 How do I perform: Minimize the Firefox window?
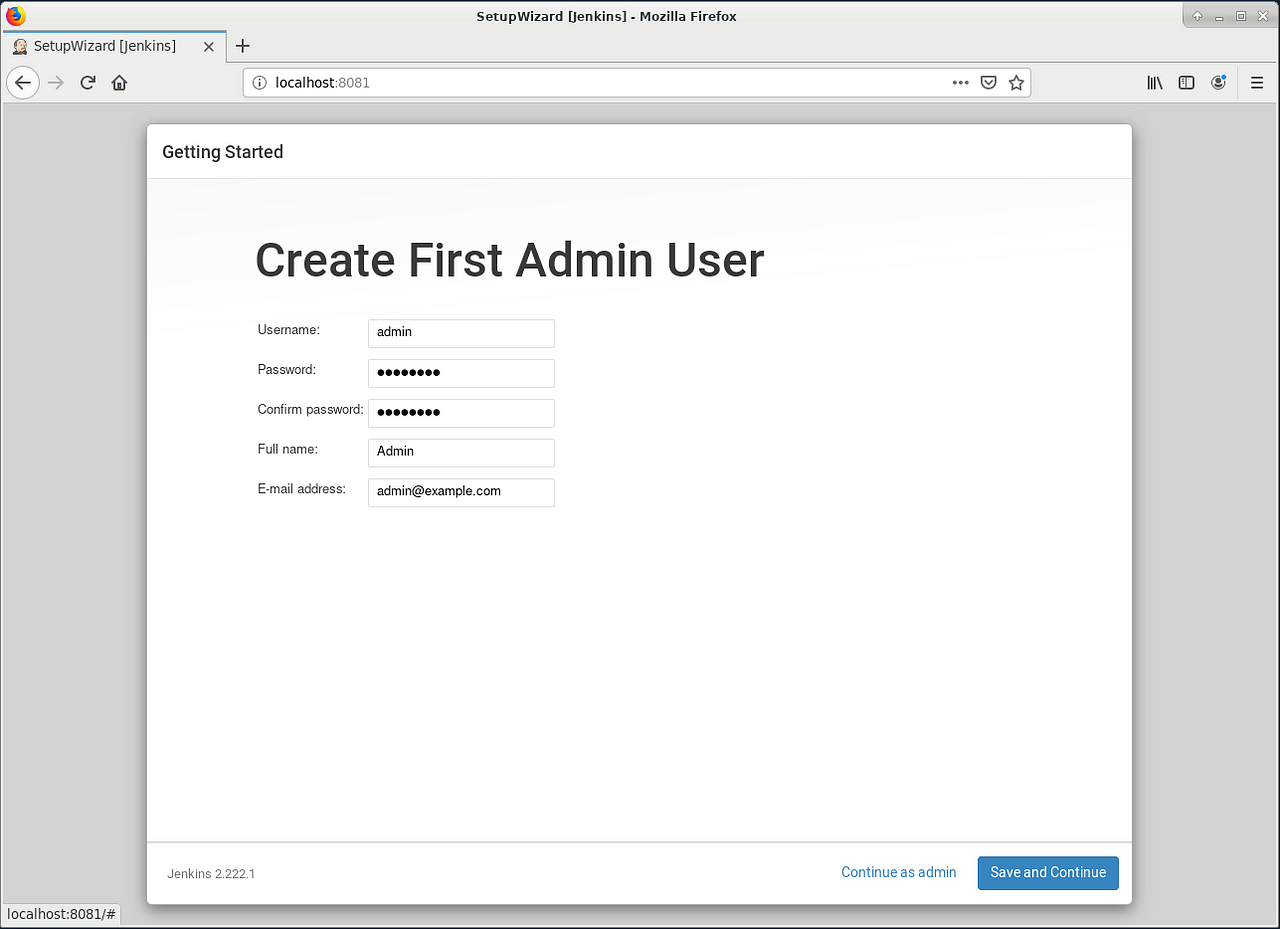[1219, 16]
